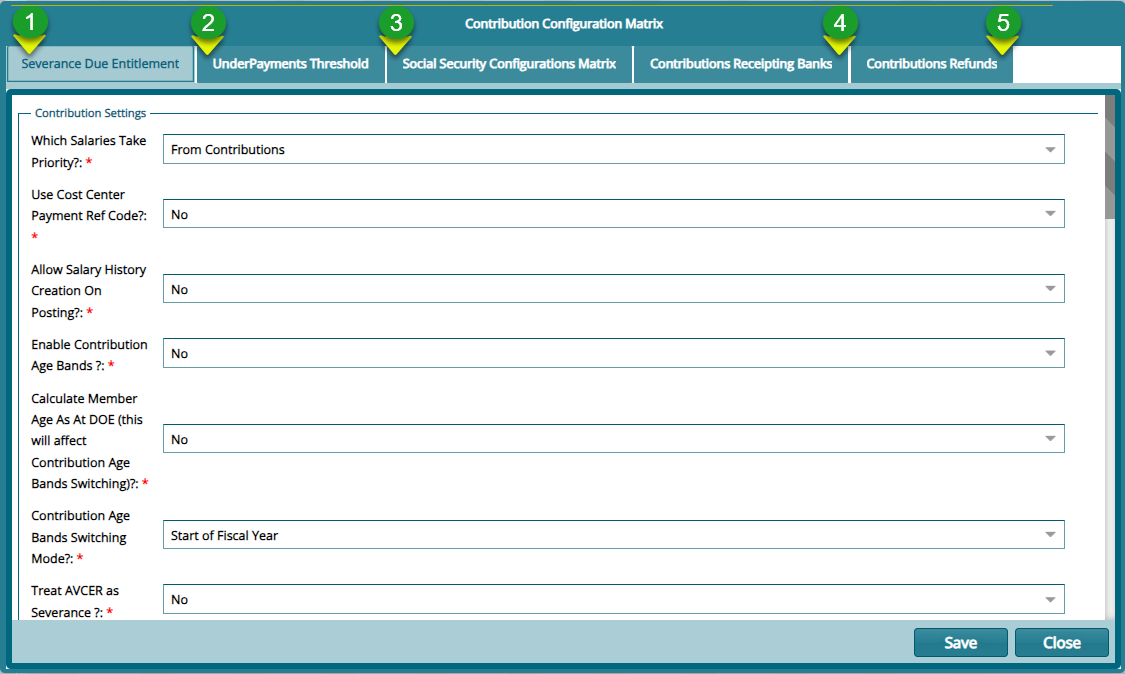
Task: Select the Contributions Refunds tab
Action: point(931,63)
